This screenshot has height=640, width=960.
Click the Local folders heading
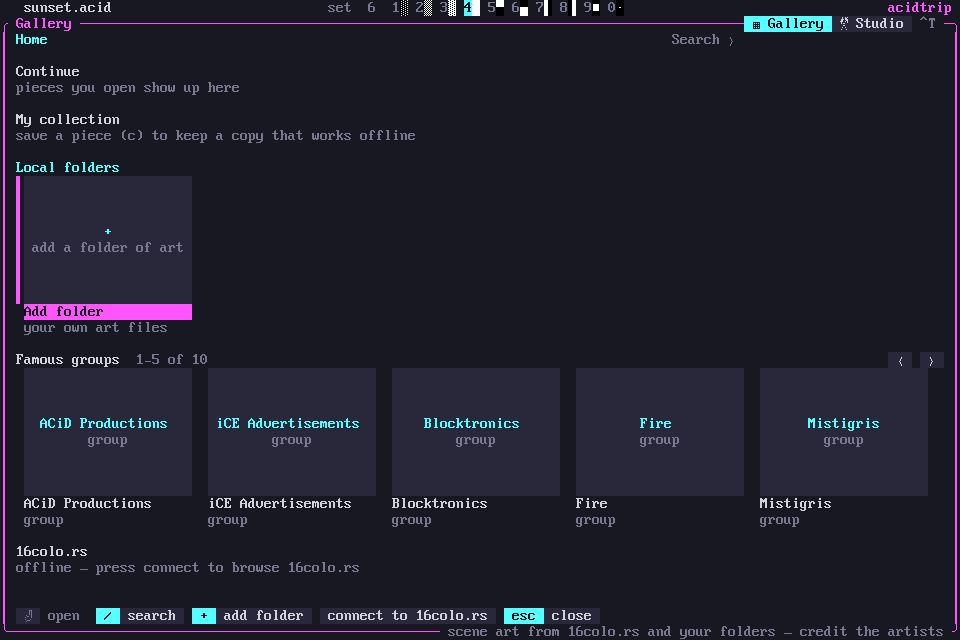click(x=67, y=168)
